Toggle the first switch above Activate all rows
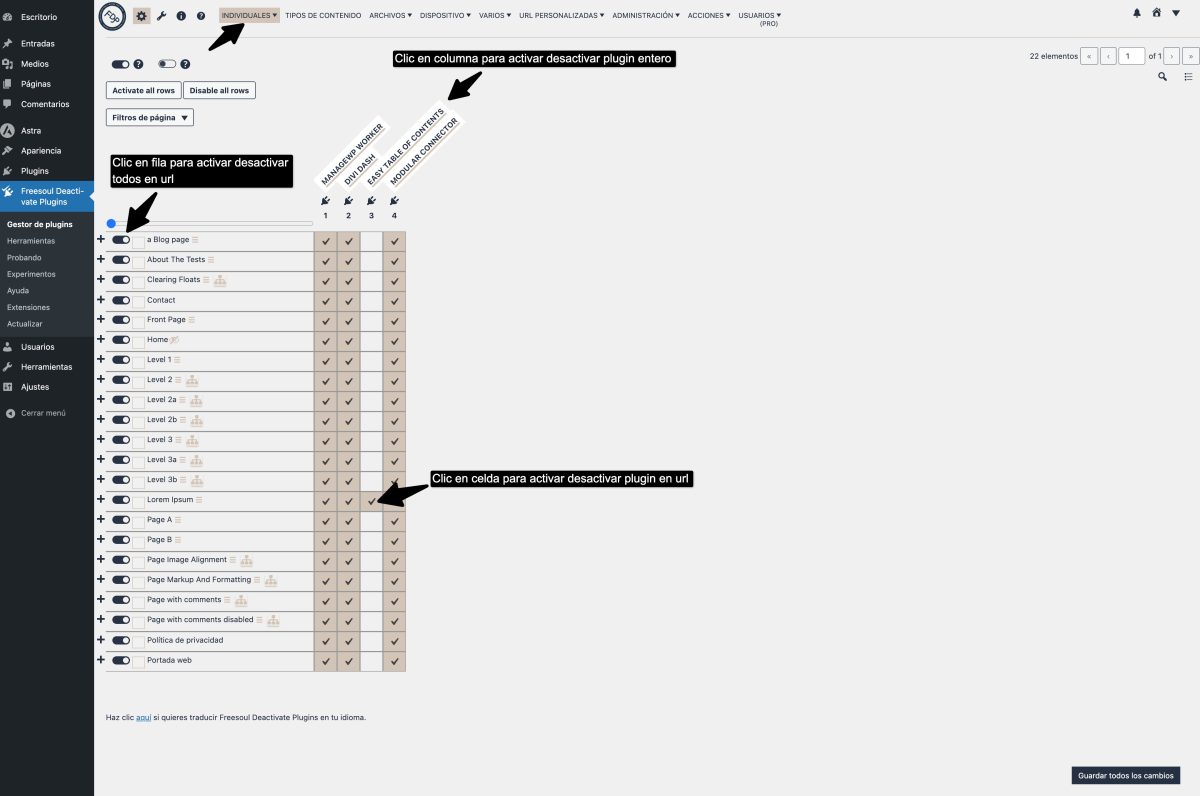 pyautogui.click(x=120, y=64)
